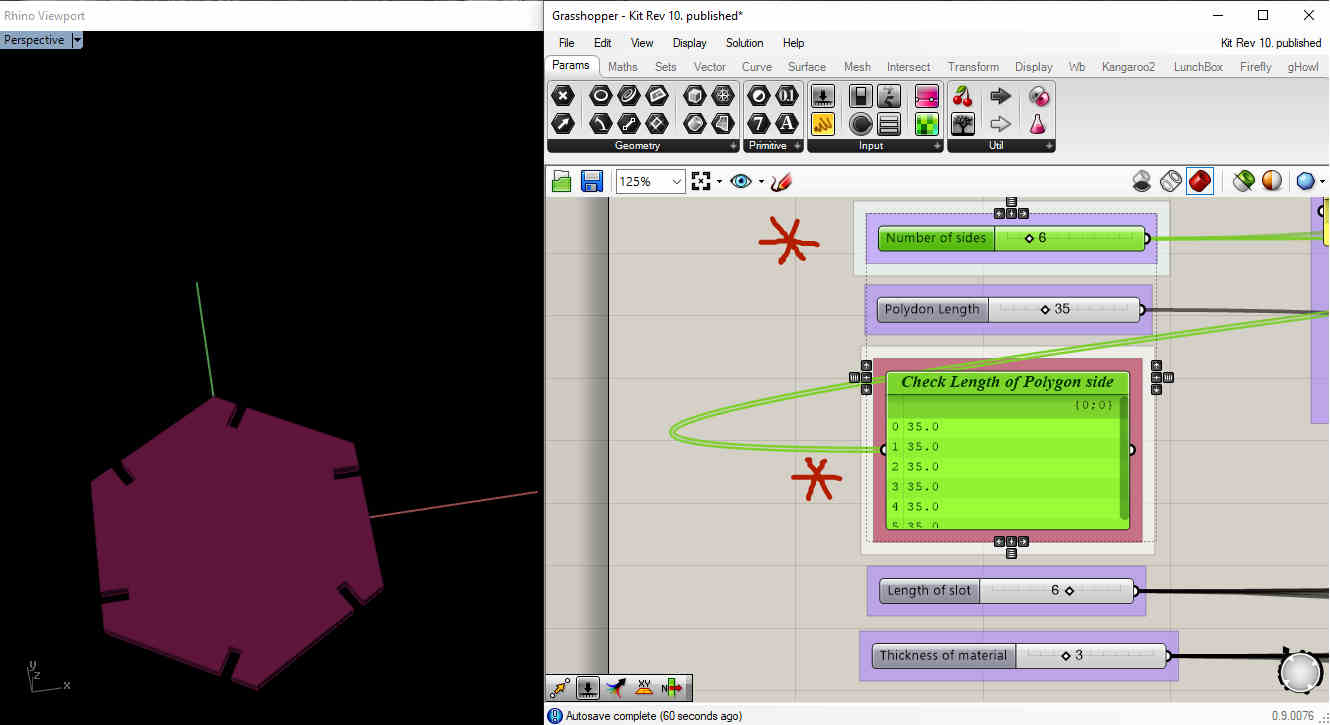Select the Circle parameter icon
The width and height of the screenshot is (1330, 725).
(600, 96)
